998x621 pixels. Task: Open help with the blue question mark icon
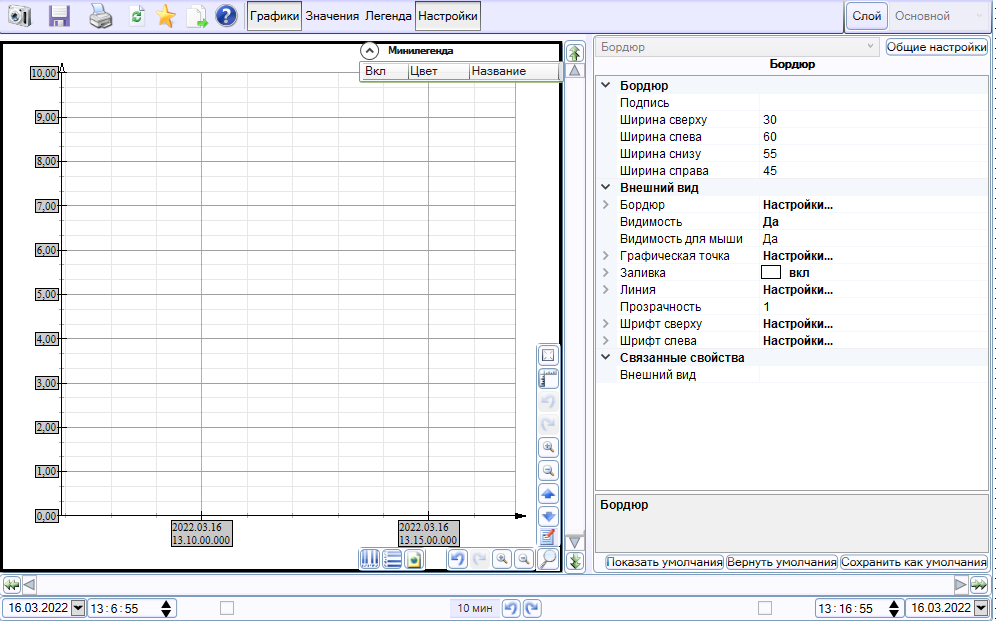click(226, 16)
